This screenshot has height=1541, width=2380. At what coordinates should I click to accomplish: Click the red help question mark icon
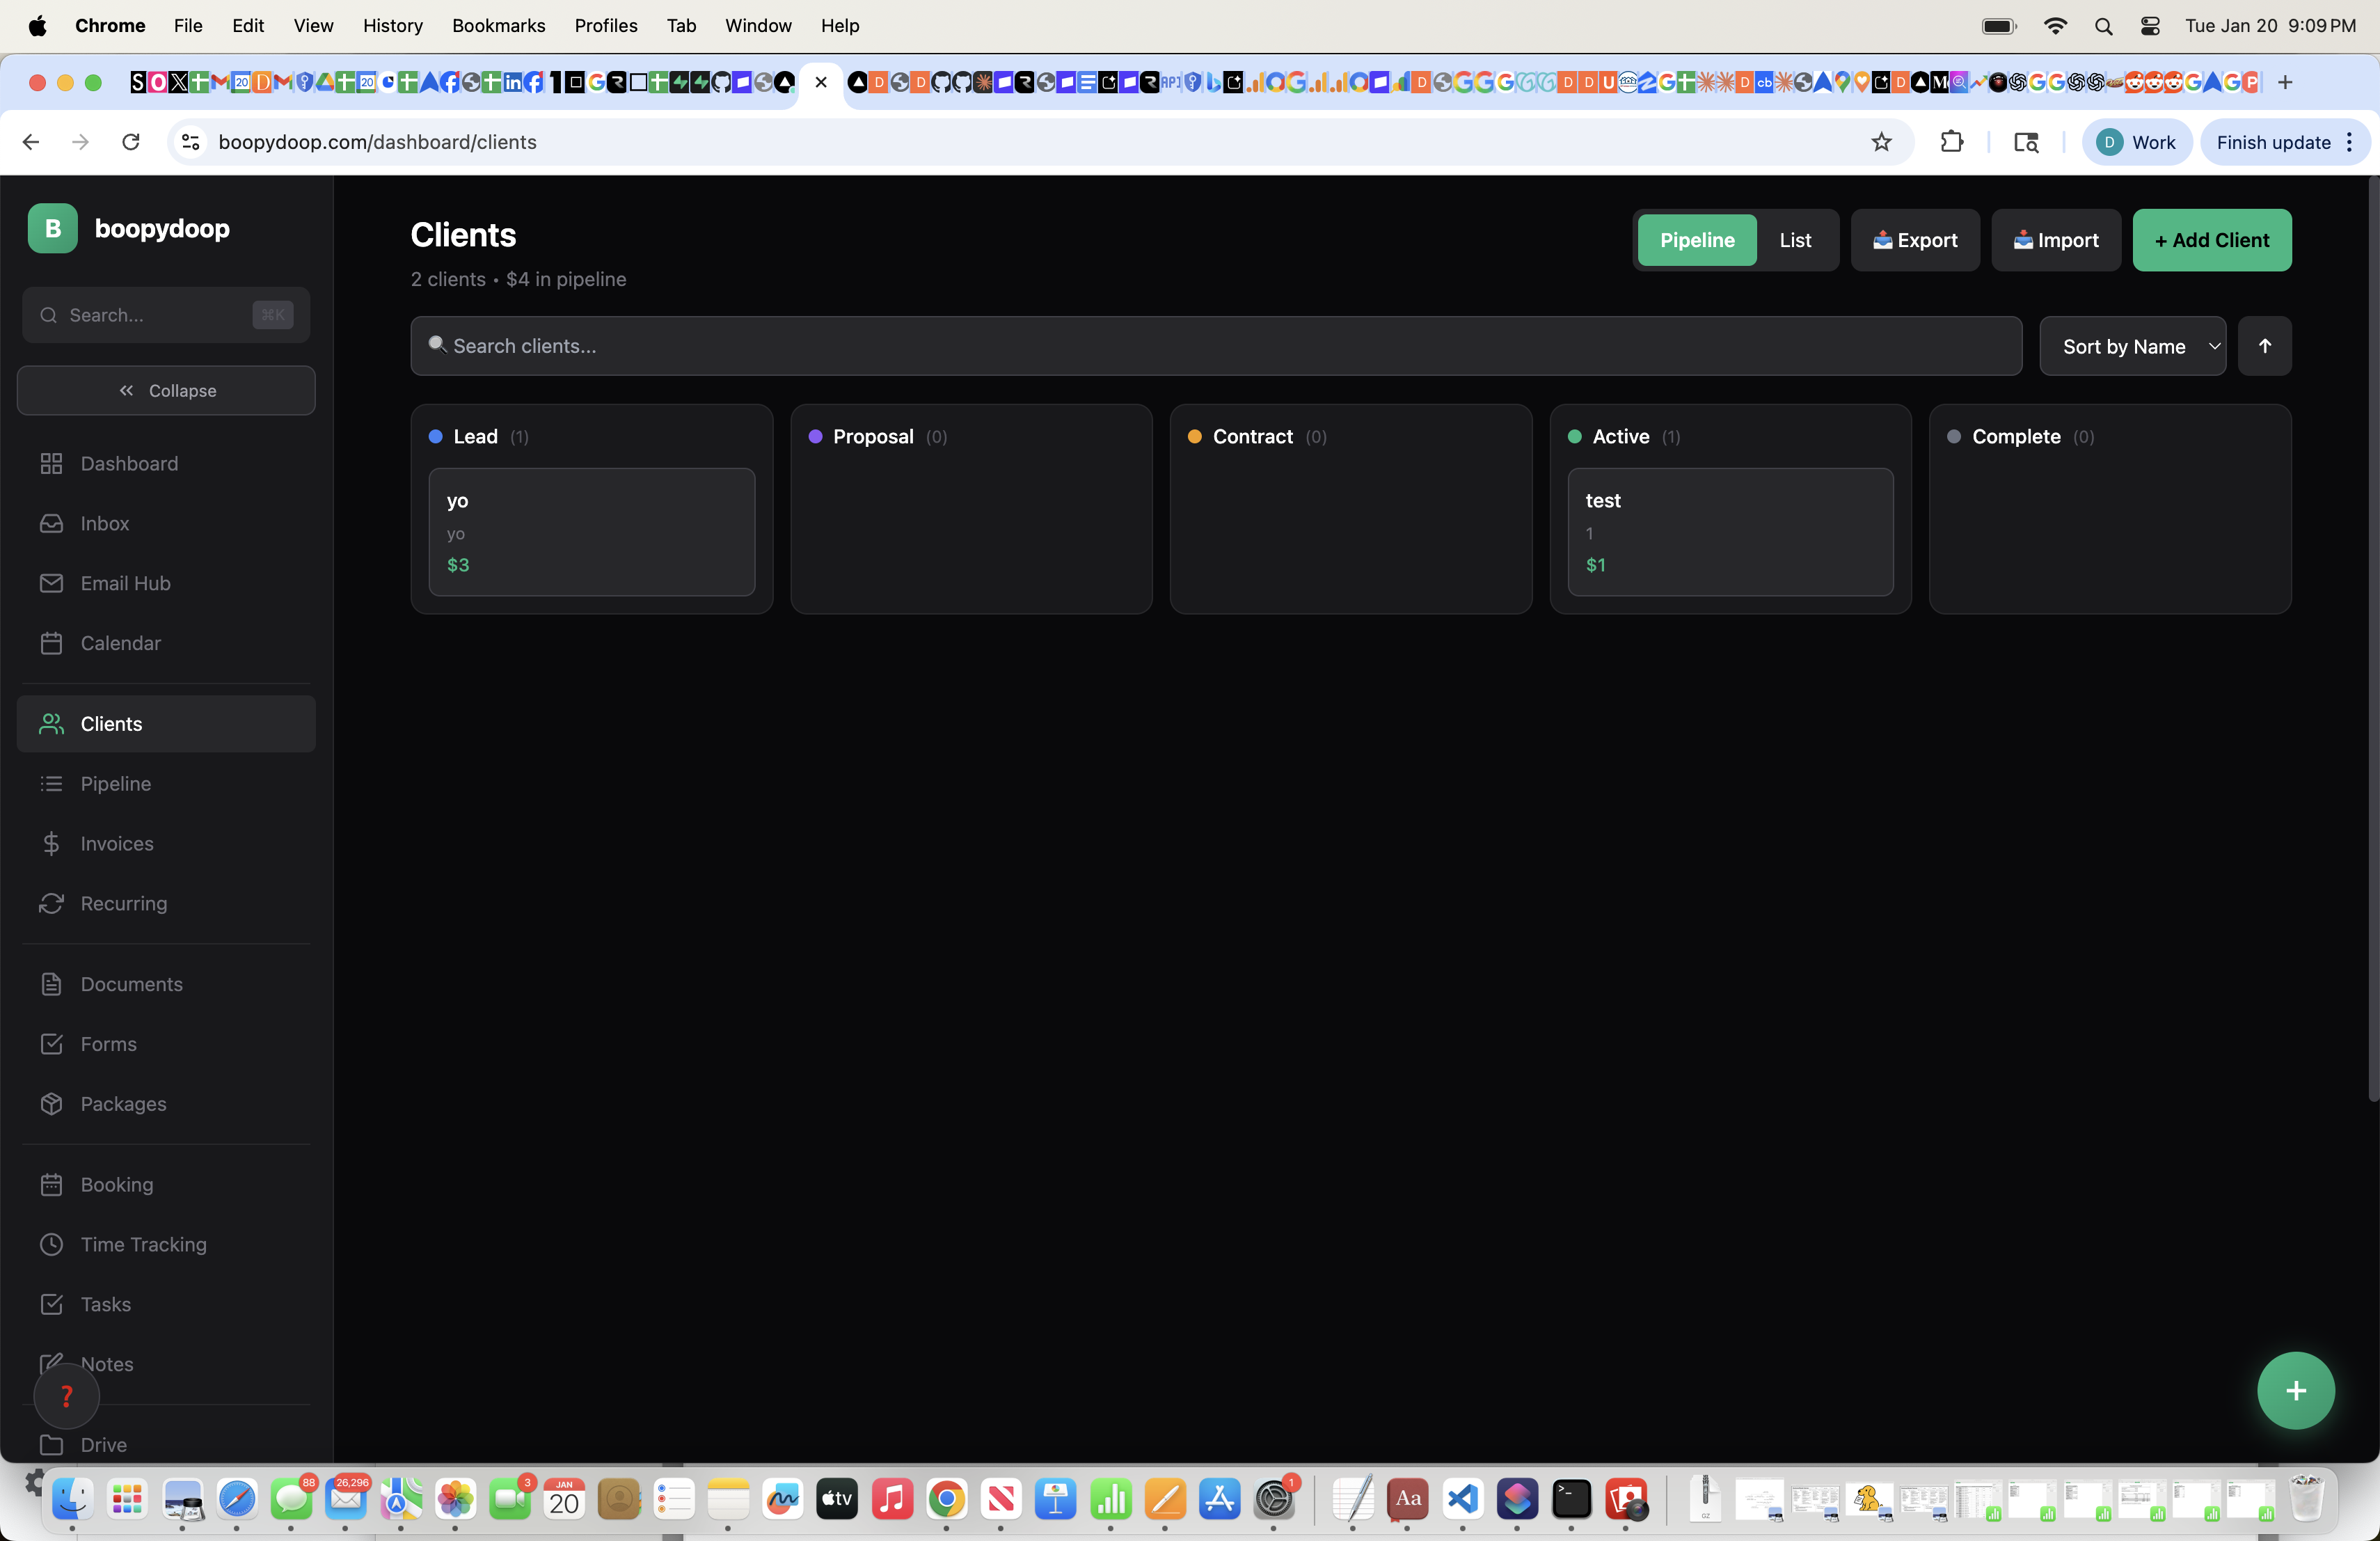click(66, 1396)
